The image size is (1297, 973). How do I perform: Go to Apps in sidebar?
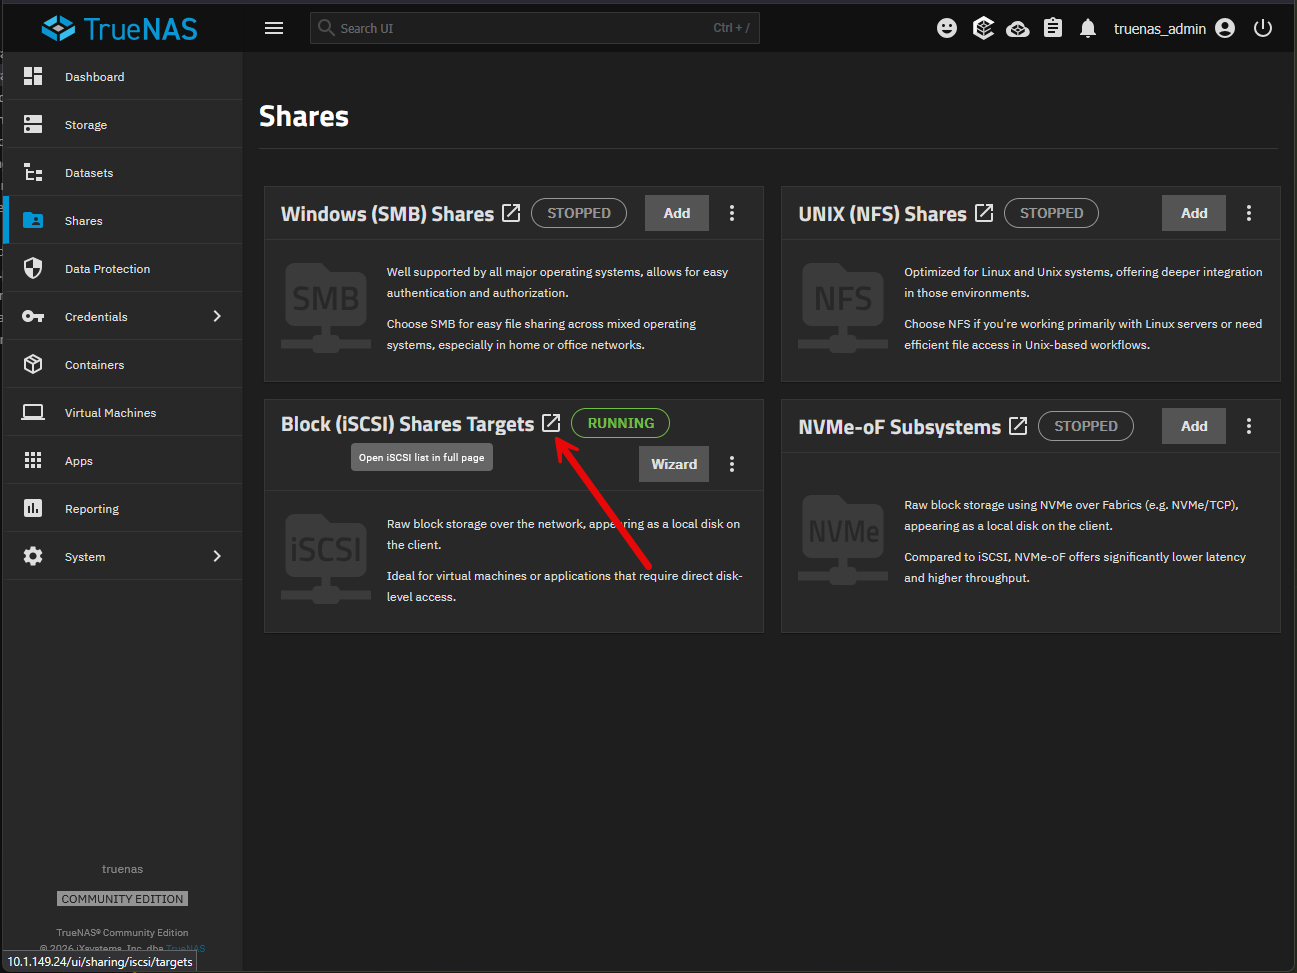[122, 460]
